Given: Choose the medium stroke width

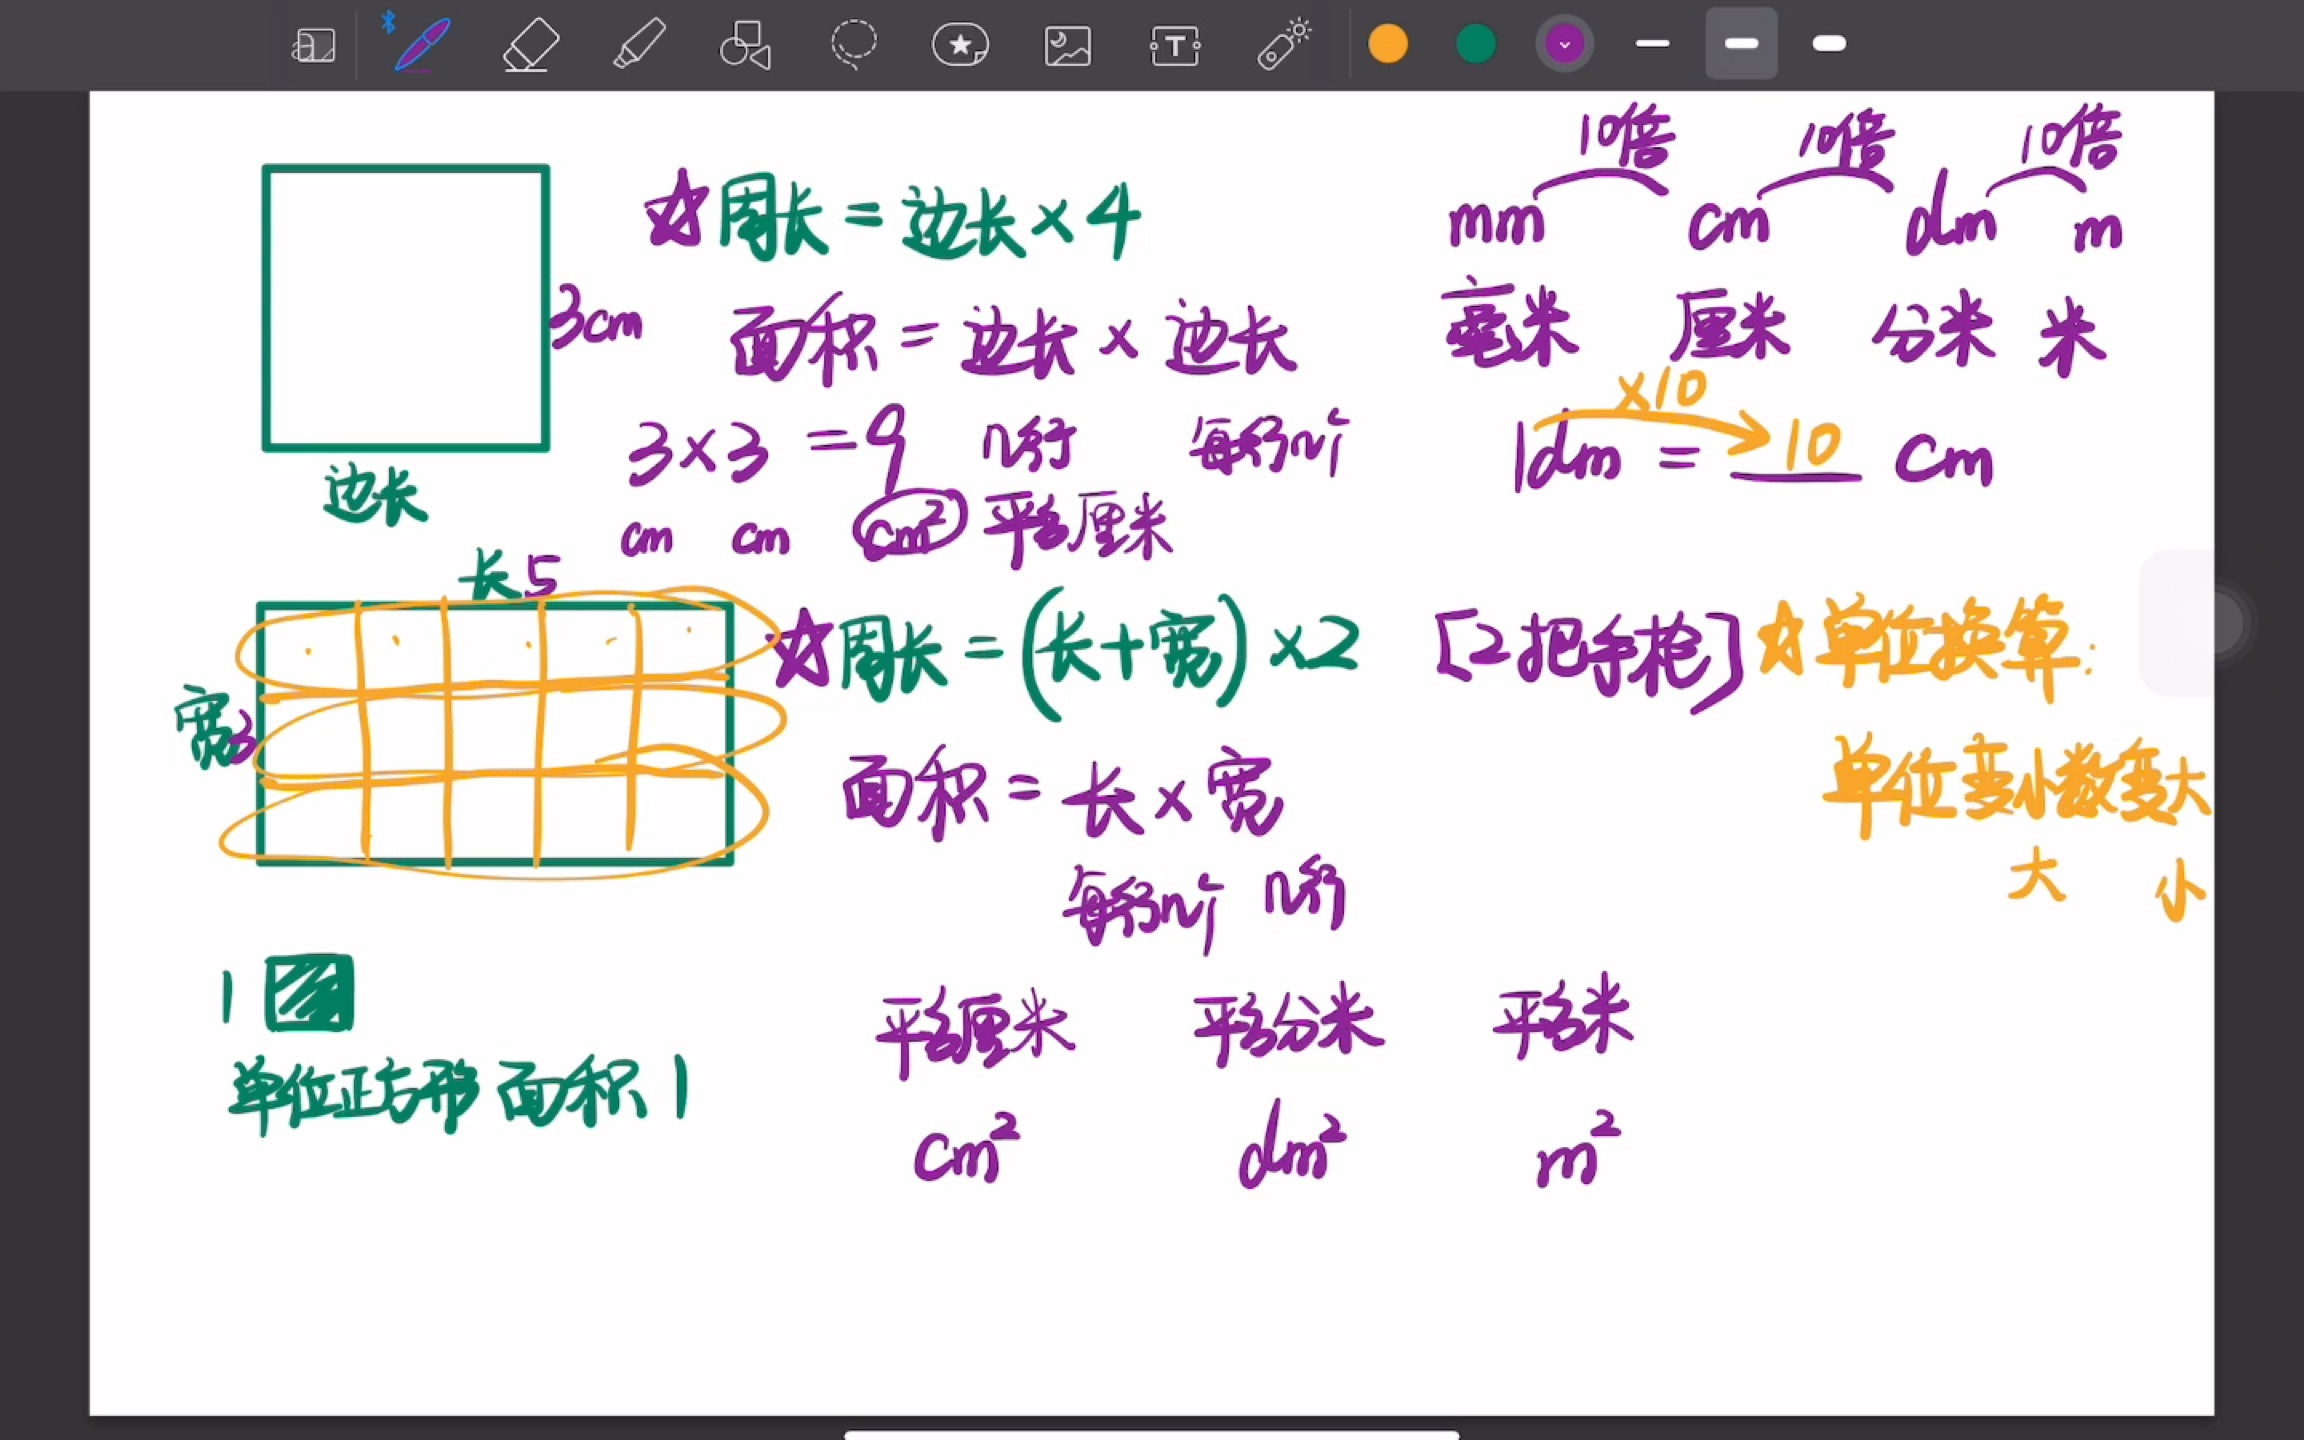Looking at the screenshot, I should coord(1741,43).
